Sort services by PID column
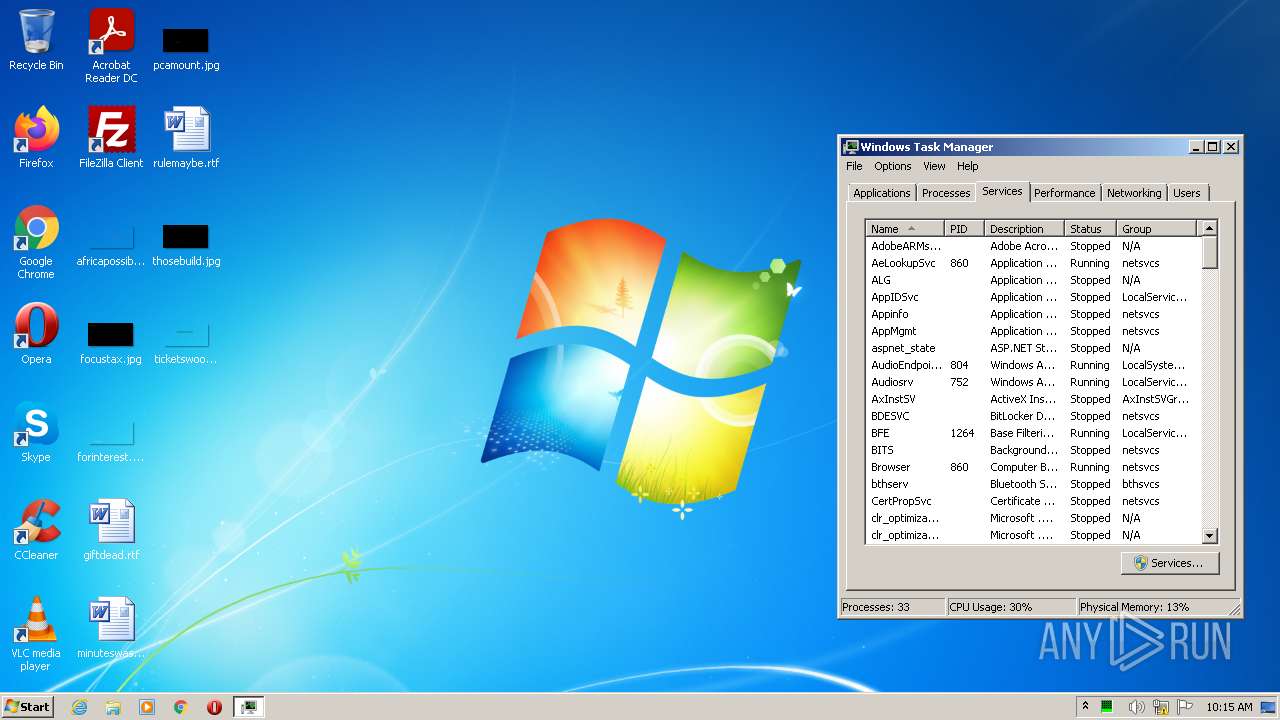This screenshot has width=1280, height=720. coord(965,229)
